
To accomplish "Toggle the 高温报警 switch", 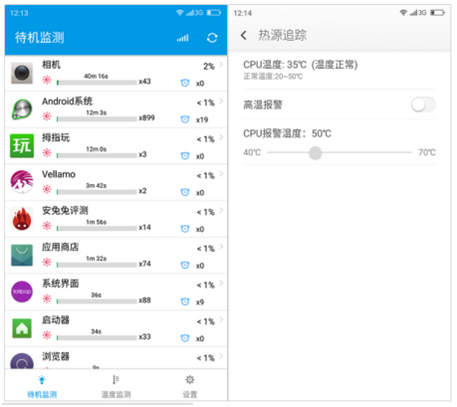I will click(x=423, y=105).
